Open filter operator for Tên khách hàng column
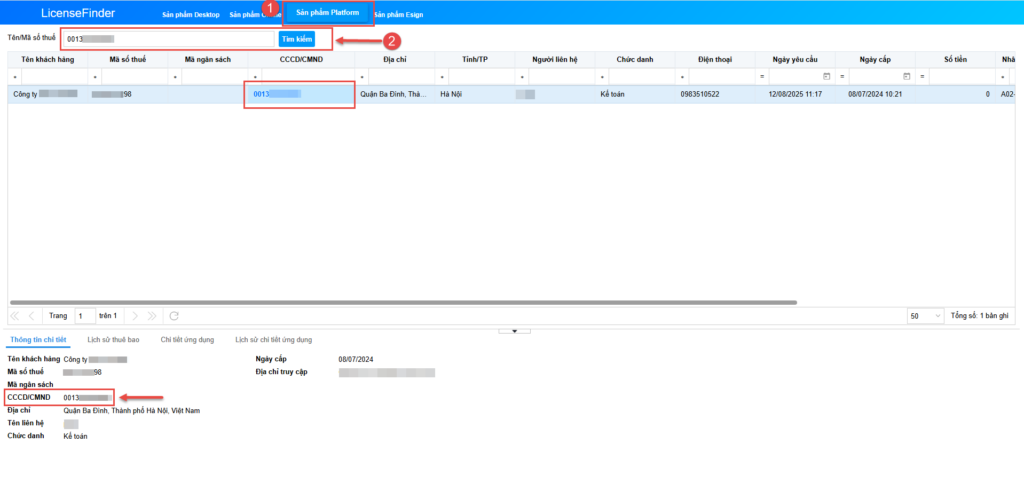The image size is (1024, 491). (x=14, y=76)
